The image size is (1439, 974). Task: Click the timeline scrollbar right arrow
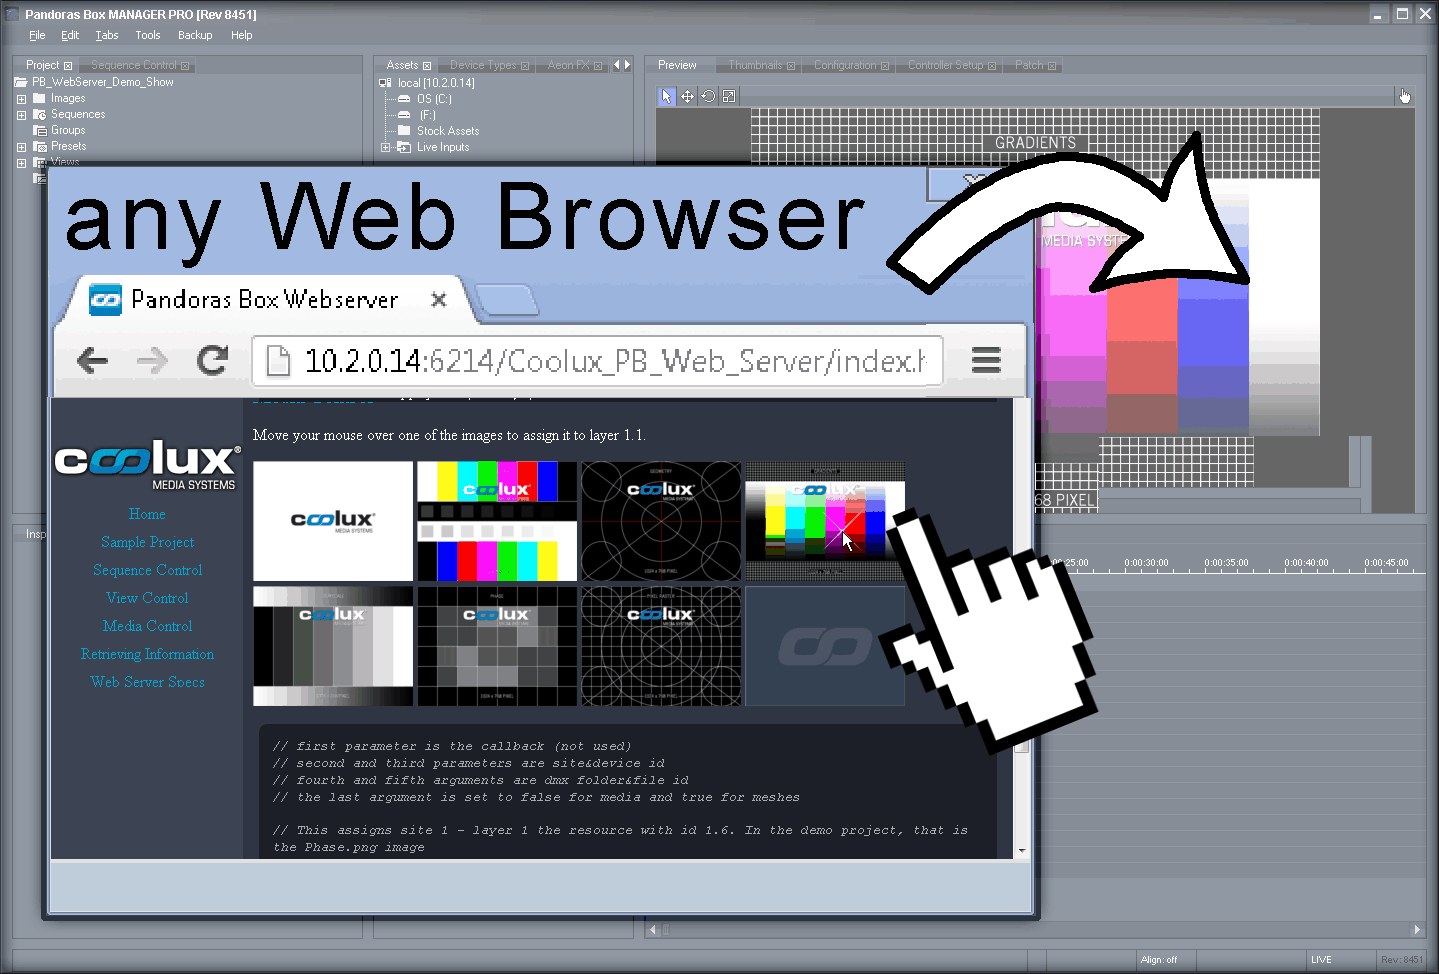(x=1416, y=930)
